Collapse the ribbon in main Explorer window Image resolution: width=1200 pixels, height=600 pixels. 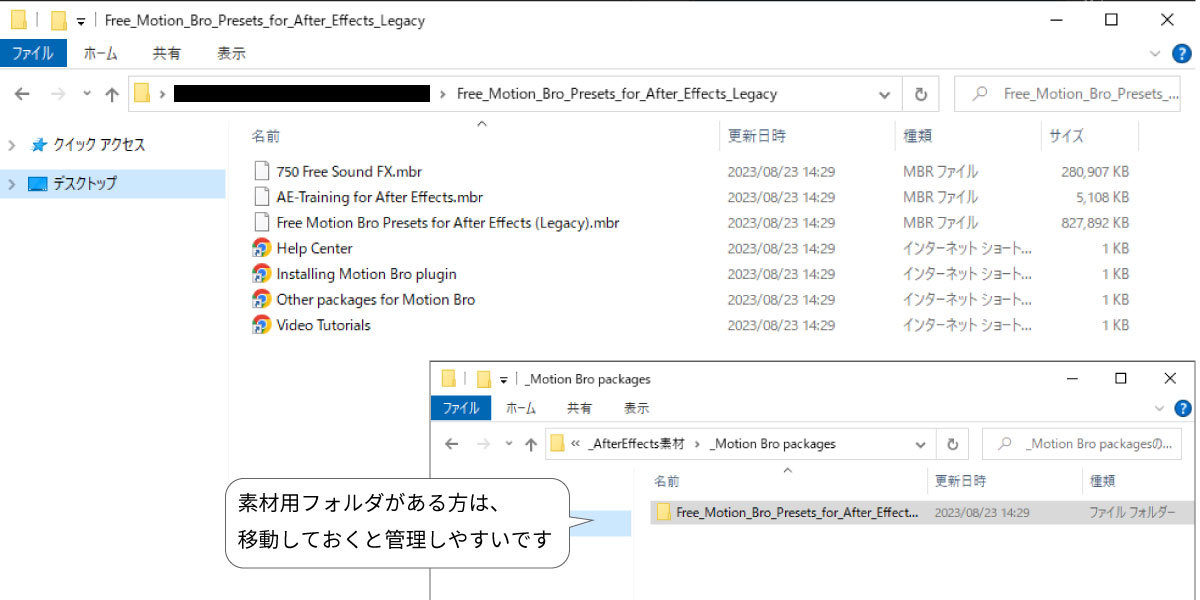tap(1155, 53)
